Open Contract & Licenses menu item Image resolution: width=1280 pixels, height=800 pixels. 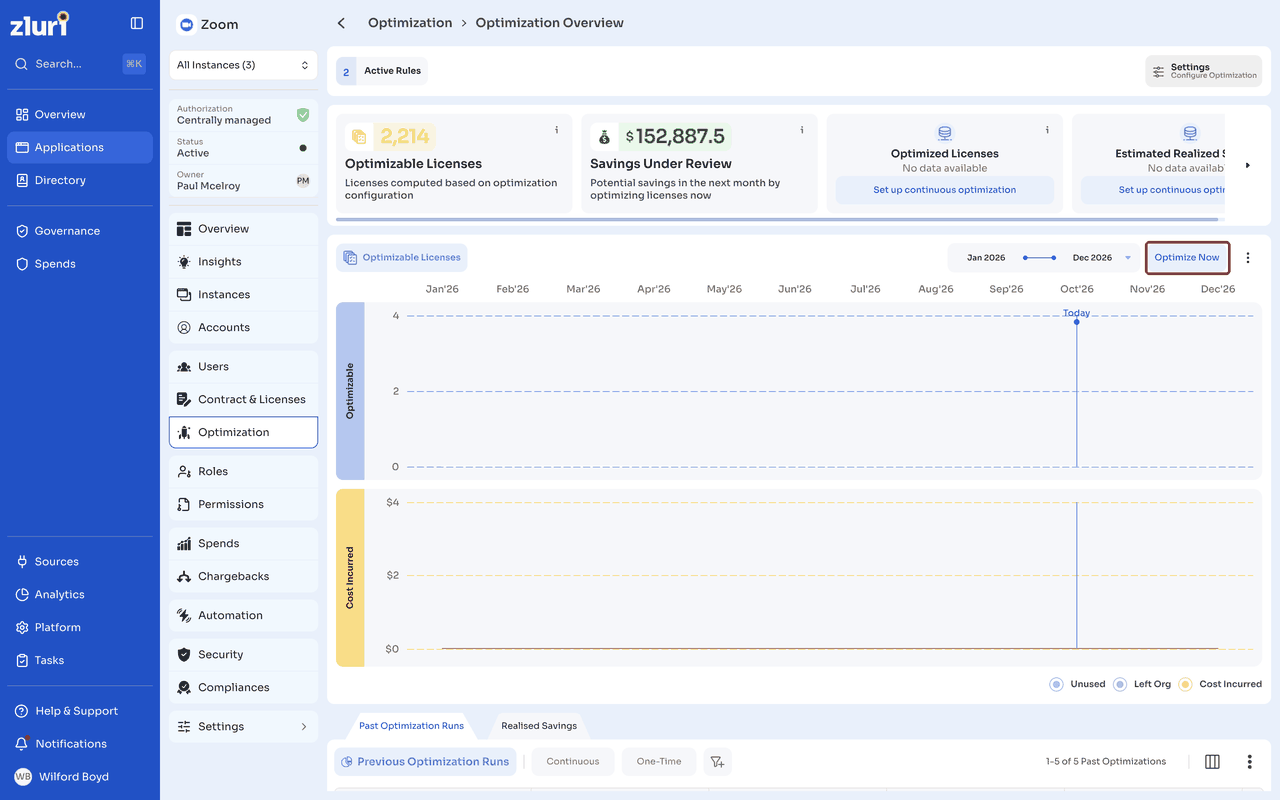(x=243, y=400)
